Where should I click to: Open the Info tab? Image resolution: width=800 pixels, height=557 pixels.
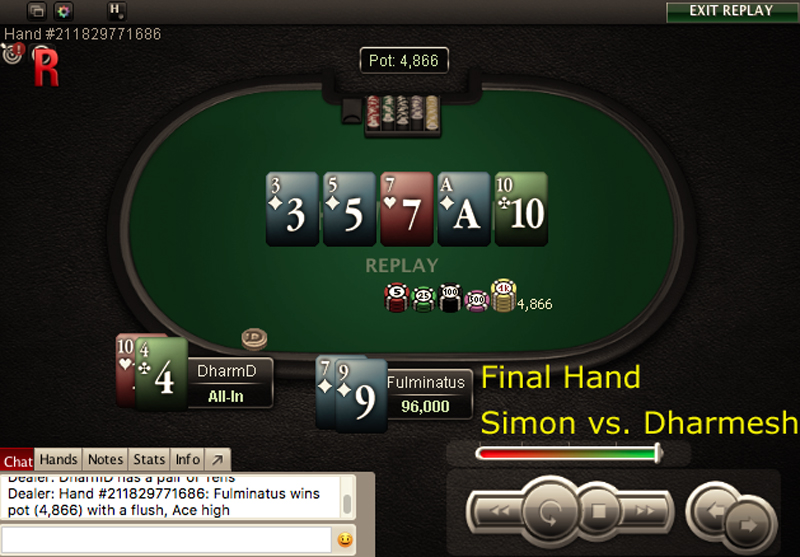coord(187,460)
